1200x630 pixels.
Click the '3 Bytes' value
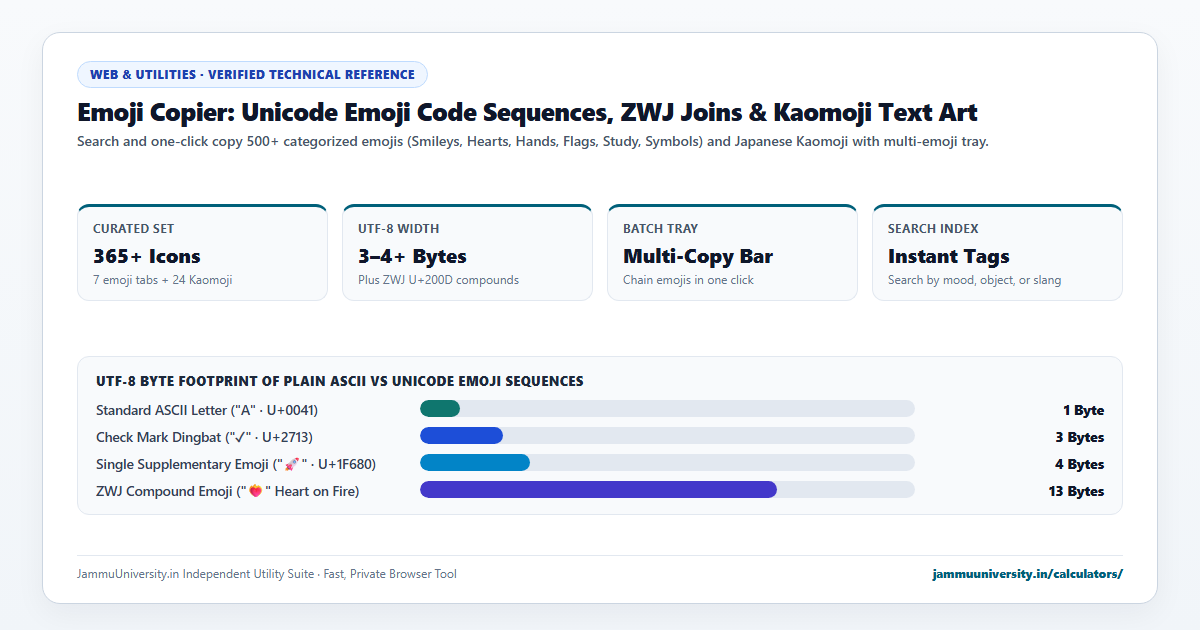(x=1079, y=437)
